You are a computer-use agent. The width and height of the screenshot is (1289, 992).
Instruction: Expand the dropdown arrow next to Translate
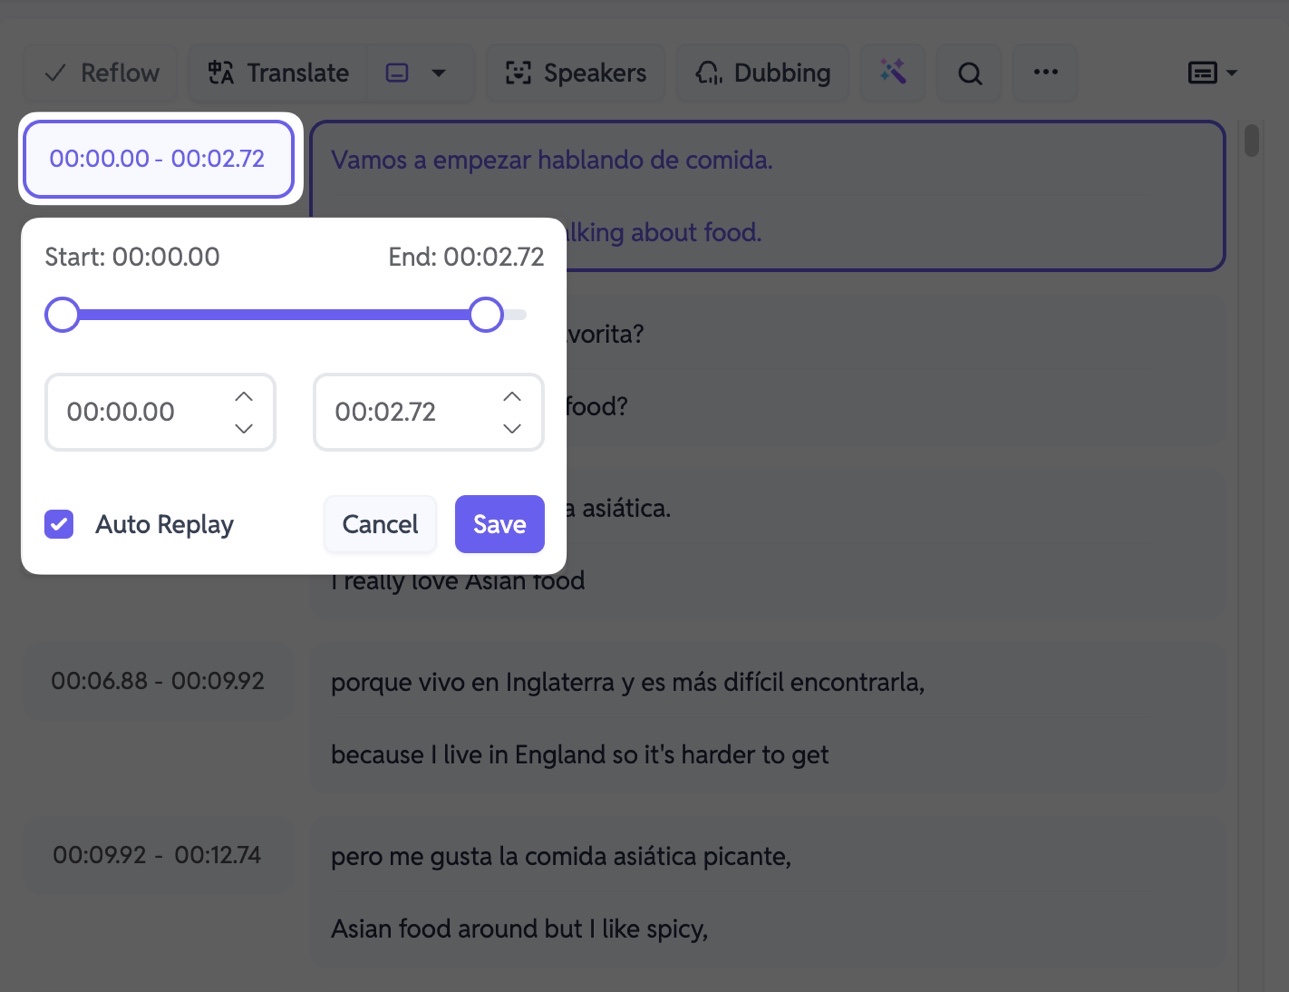[x=438, y=73]
